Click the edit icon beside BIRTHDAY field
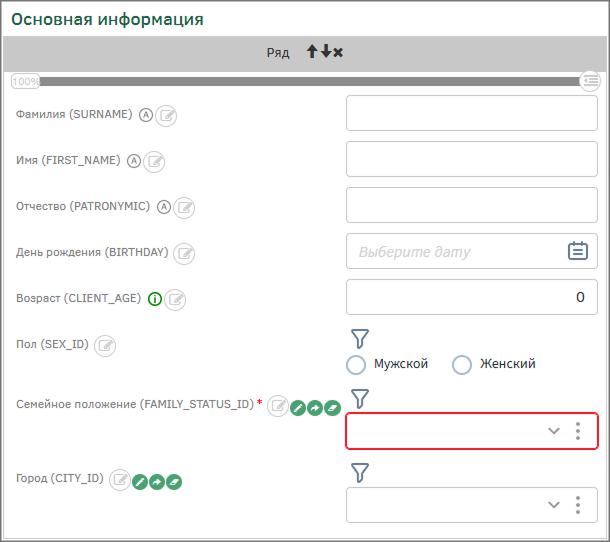 pos(184,254)
